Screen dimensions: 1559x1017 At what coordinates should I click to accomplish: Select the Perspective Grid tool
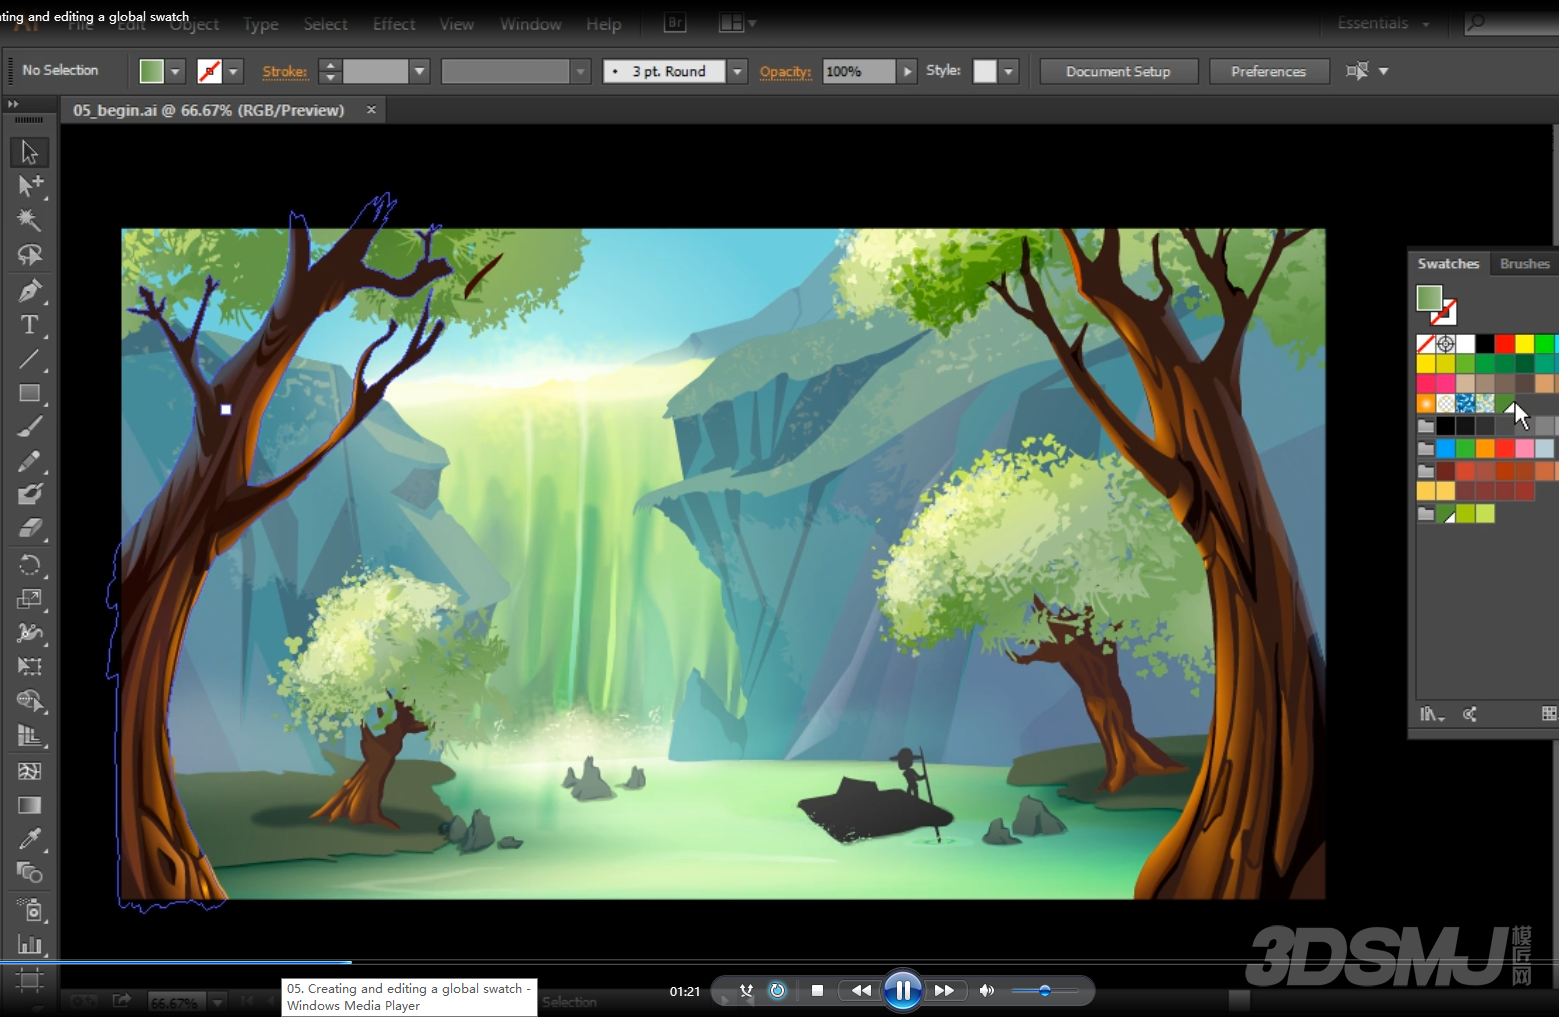(x=29, y=736)
